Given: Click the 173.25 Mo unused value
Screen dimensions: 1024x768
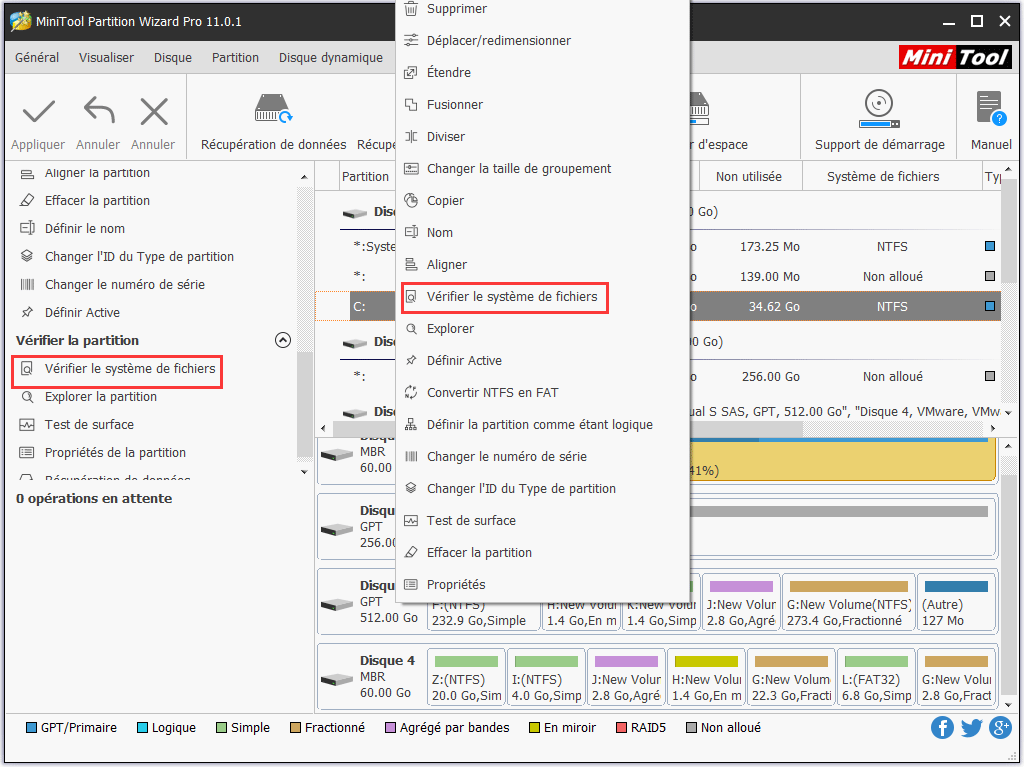Looking at the screenshot, I should [x=769, y=247].
